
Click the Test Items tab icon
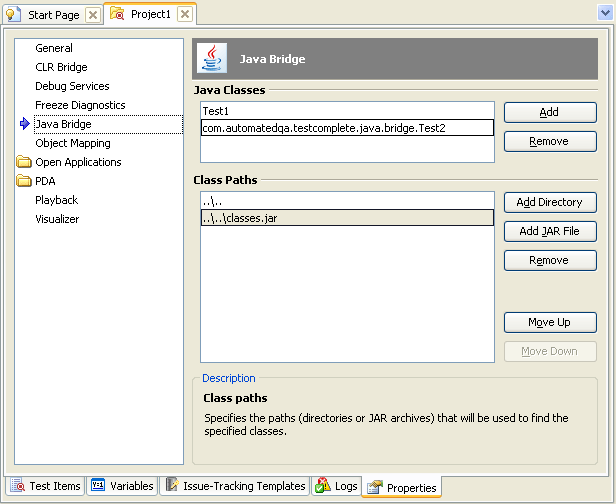click(x=17, y=486)
